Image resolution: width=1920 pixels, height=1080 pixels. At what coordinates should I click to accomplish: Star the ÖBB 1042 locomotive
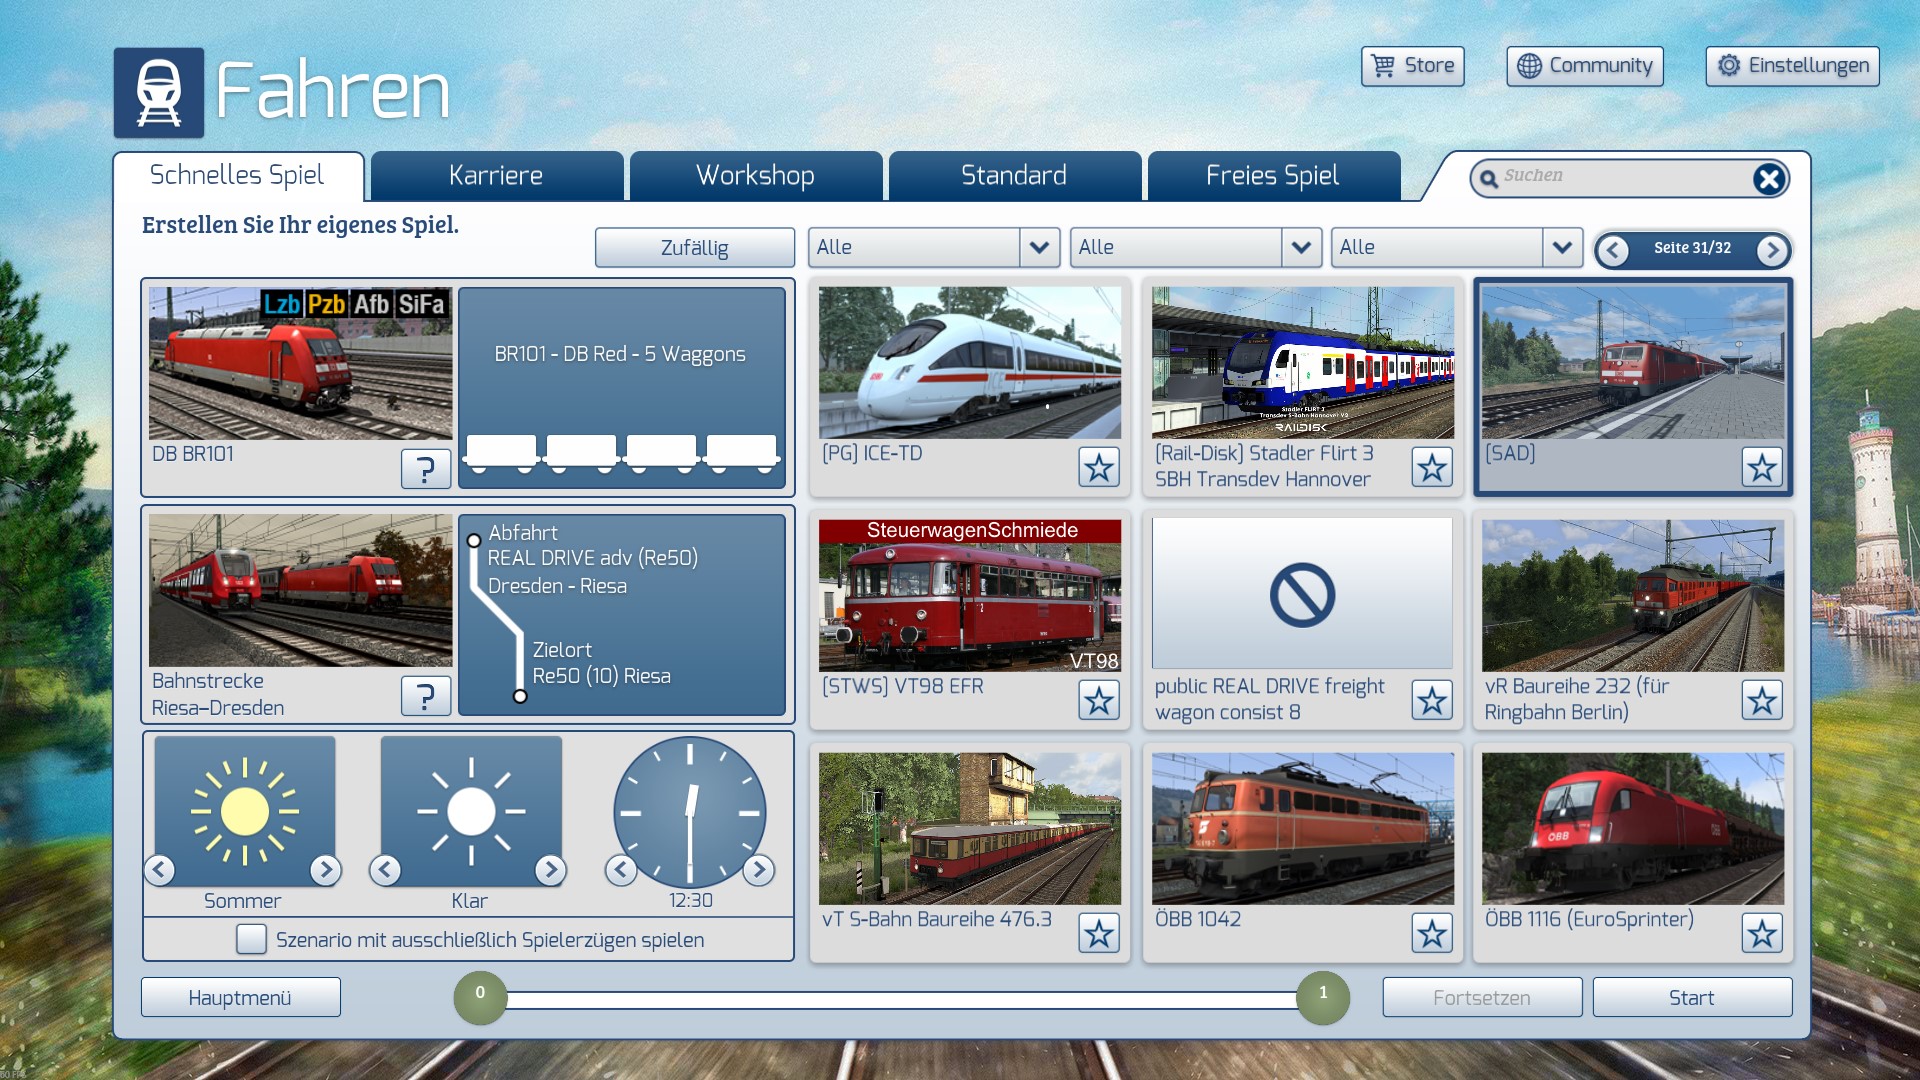coord(1431,933)
